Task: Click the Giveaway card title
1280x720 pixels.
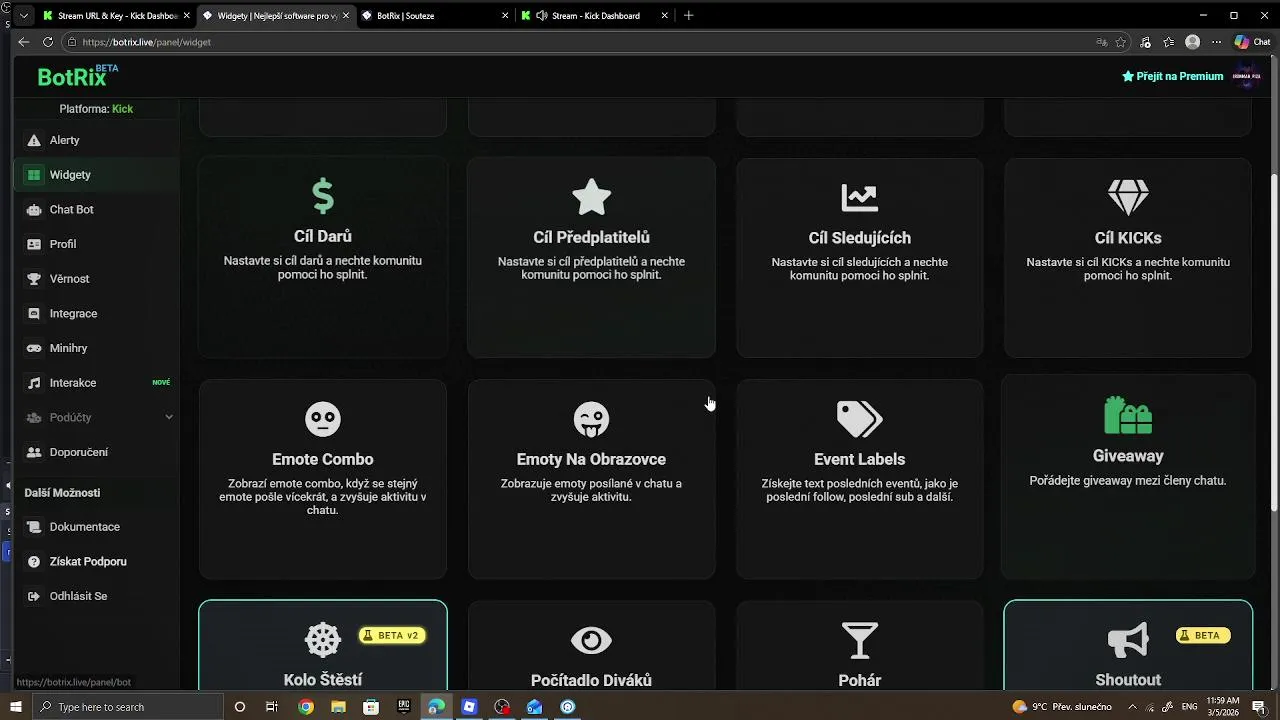Action: pos(1128,456)
